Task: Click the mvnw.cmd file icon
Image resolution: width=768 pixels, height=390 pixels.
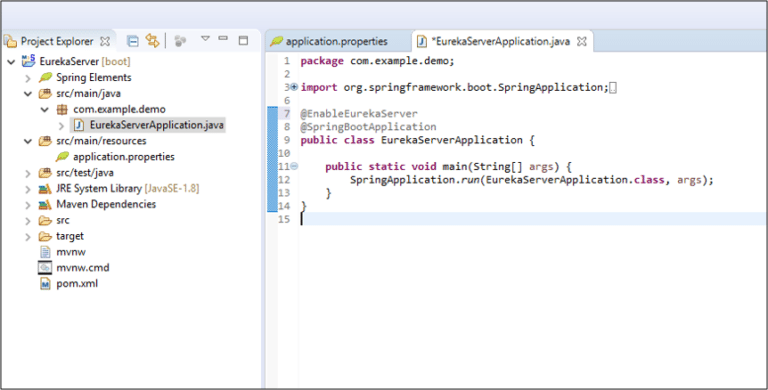Action: point(45,268)
